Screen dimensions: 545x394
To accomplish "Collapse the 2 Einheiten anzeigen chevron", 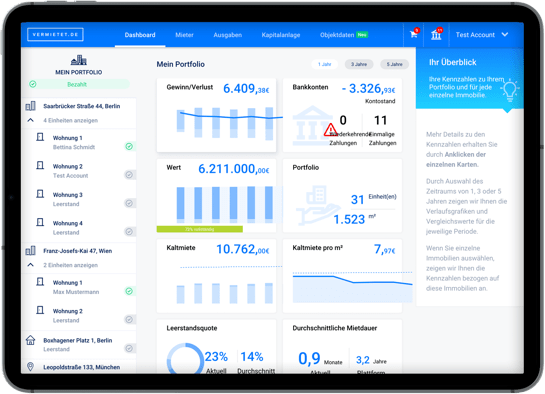I will click(31, 265).
